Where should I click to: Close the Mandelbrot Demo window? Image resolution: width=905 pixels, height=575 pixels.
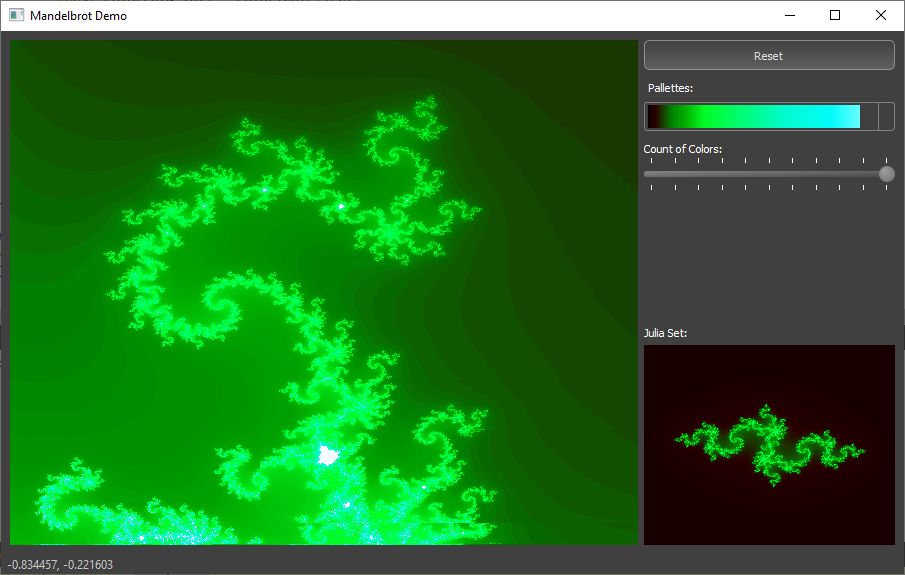point(880,16)
